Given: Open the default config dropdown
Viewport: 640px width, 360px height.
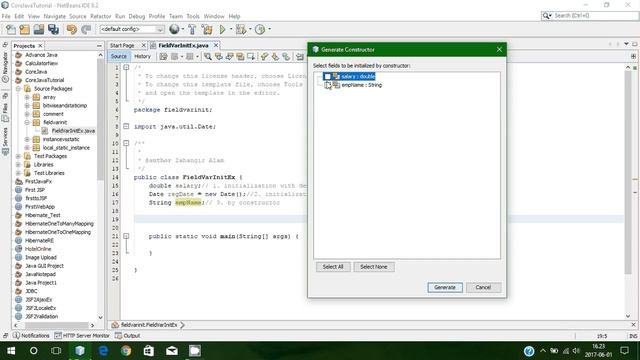Looking at the screenshot, I should pyautogui.click(x=132, y=29).
